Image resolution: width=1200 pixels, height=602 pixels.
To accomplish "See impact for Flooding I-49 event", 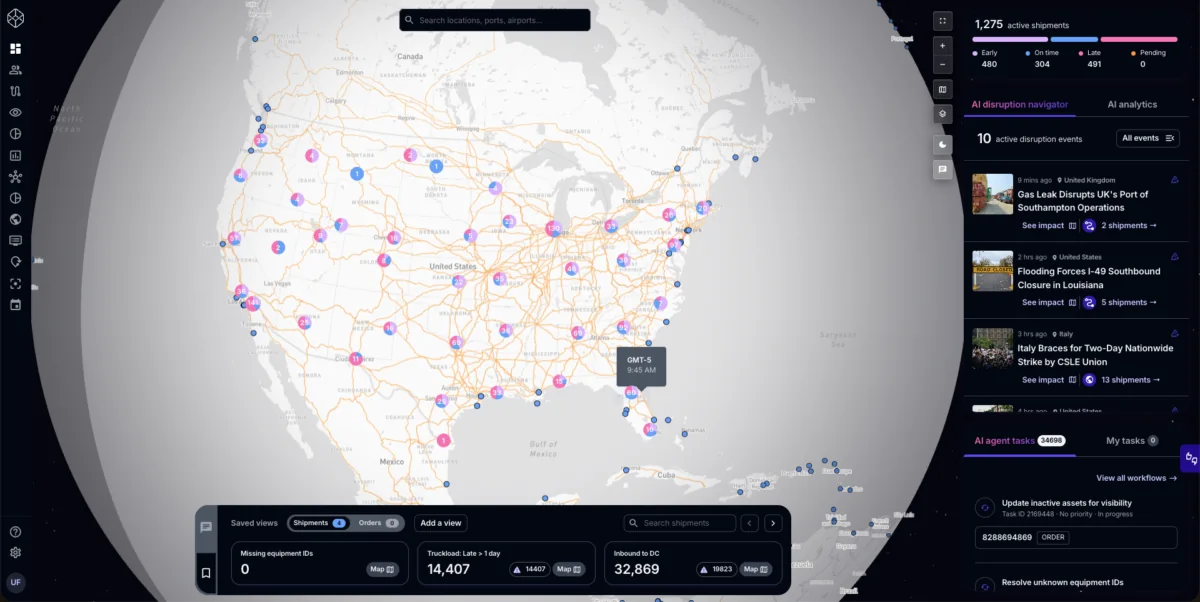I will pos(1049,303).
